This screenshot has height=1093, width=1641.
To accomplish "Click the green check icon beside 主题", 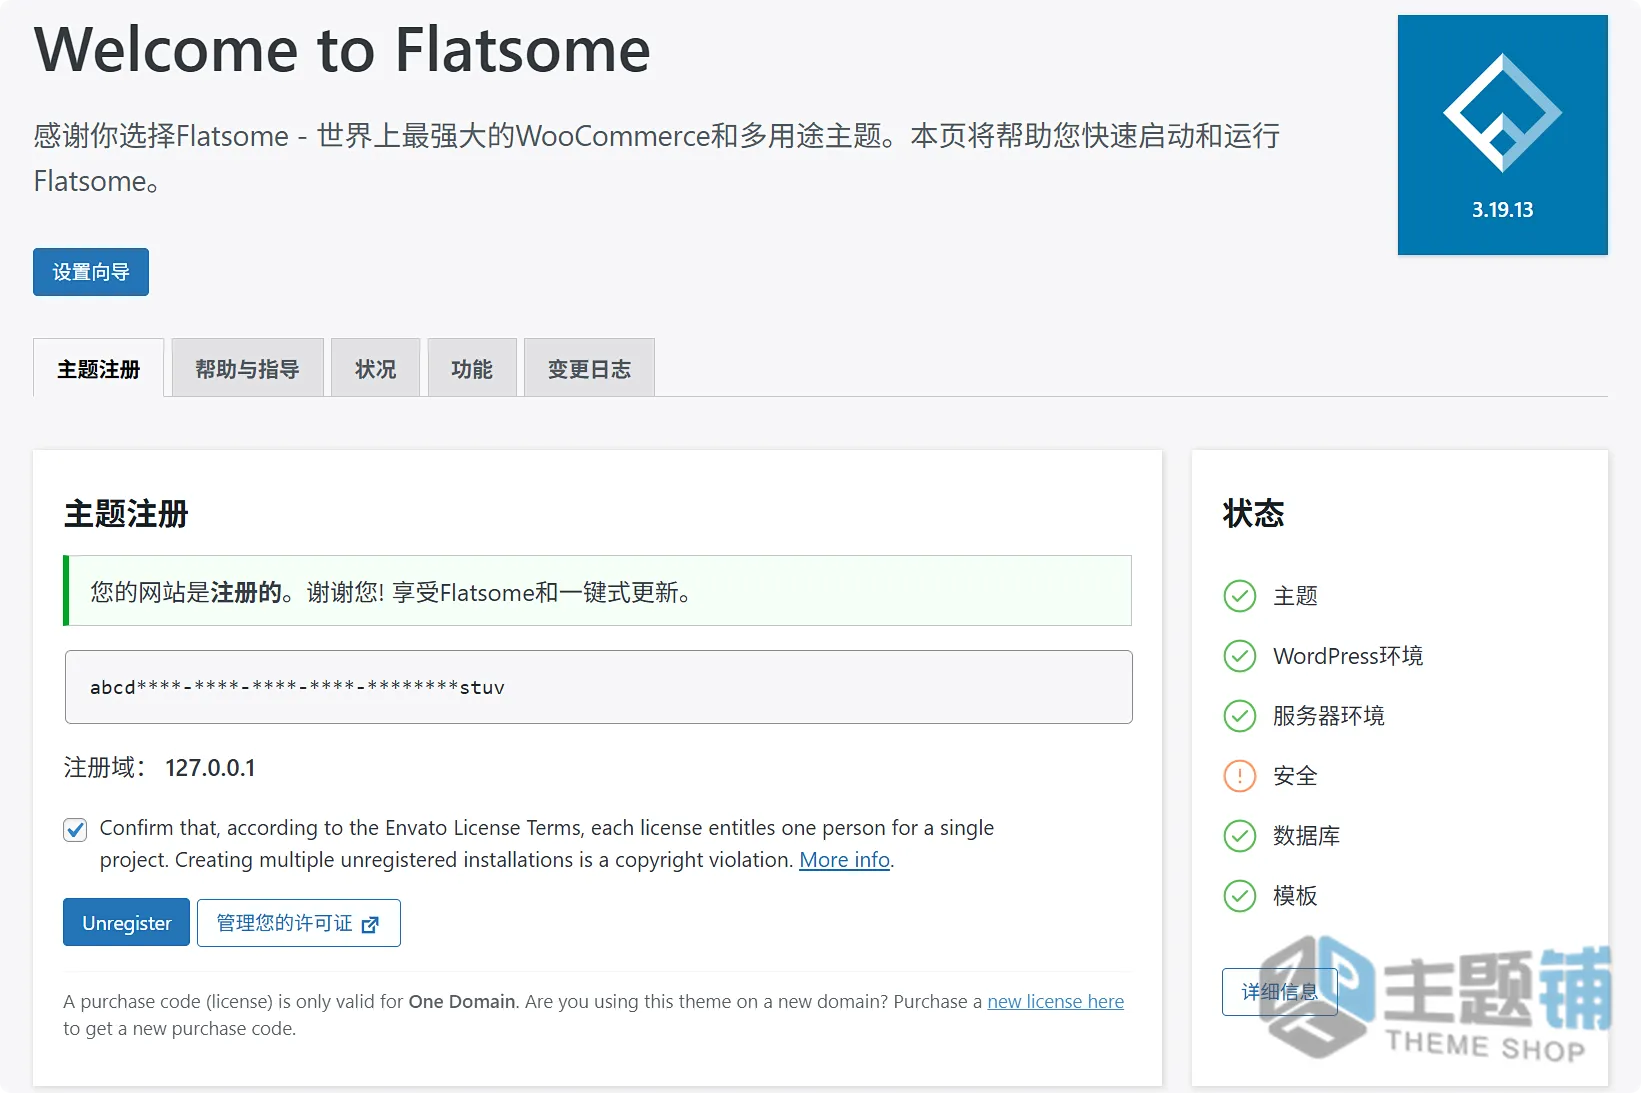I will (x=1240, y=596).
